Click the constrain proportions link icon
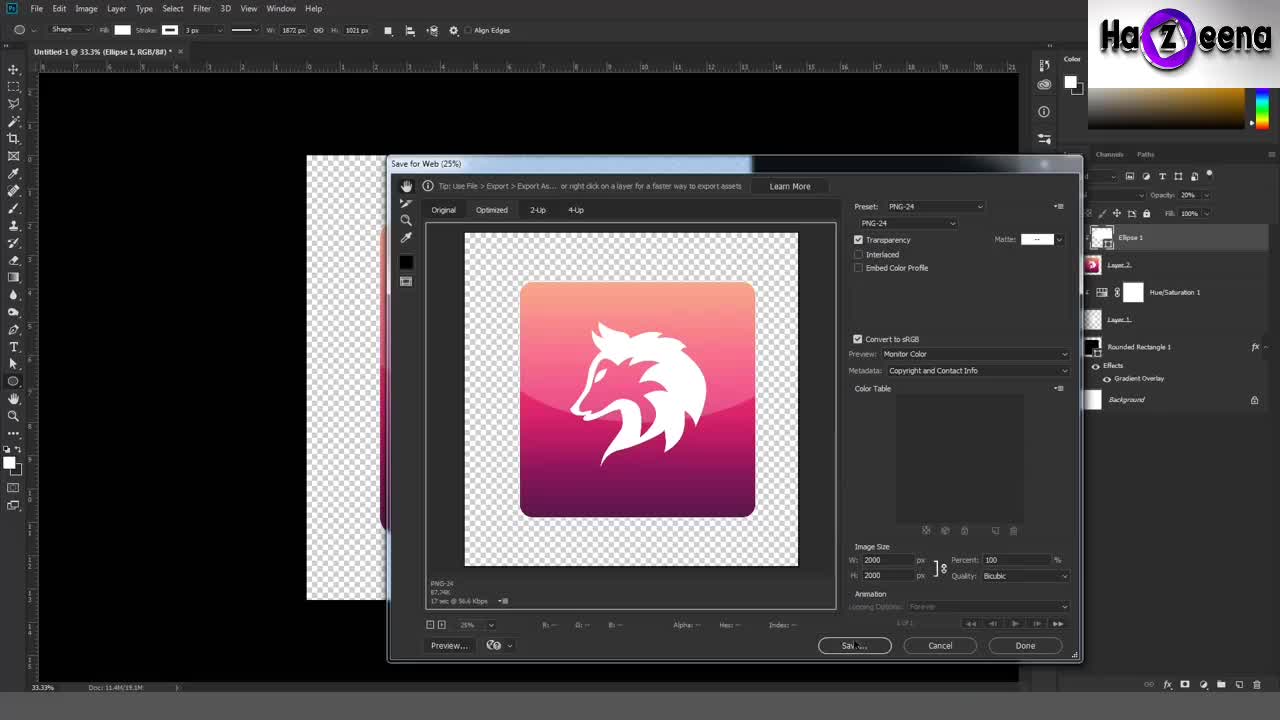Screen dimensions: 1280x720 coord(942,568)
